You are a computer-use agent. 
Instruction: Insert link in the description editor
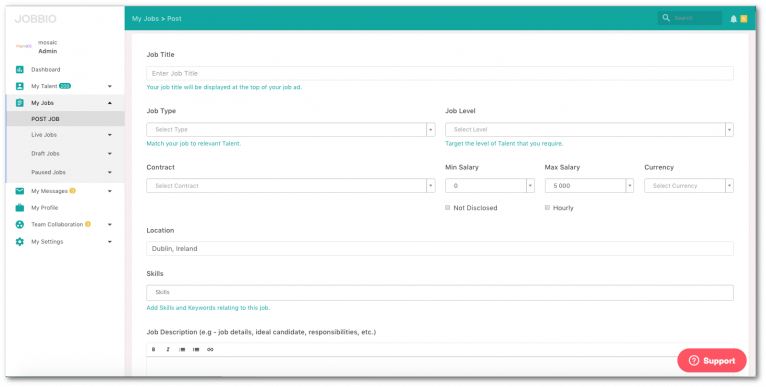[x=210, y=349]
